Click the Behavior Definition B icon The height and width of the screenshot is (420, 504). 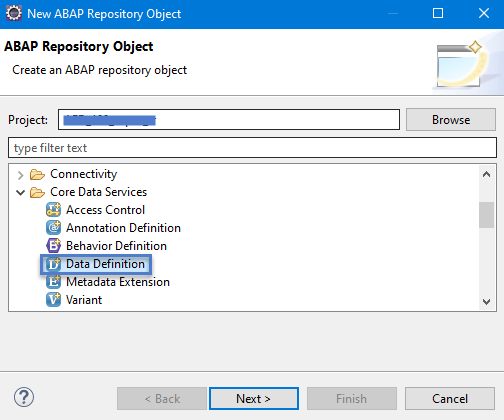(x=53, y=246)
